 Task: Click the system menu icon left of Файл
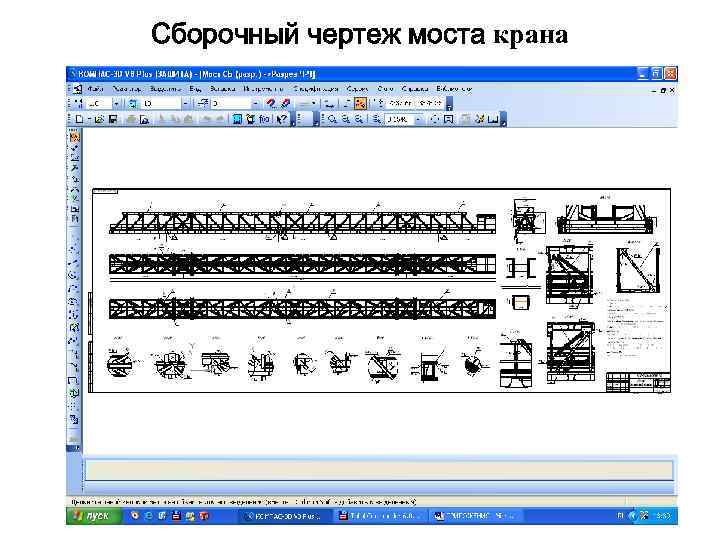[x=77, y=89]
